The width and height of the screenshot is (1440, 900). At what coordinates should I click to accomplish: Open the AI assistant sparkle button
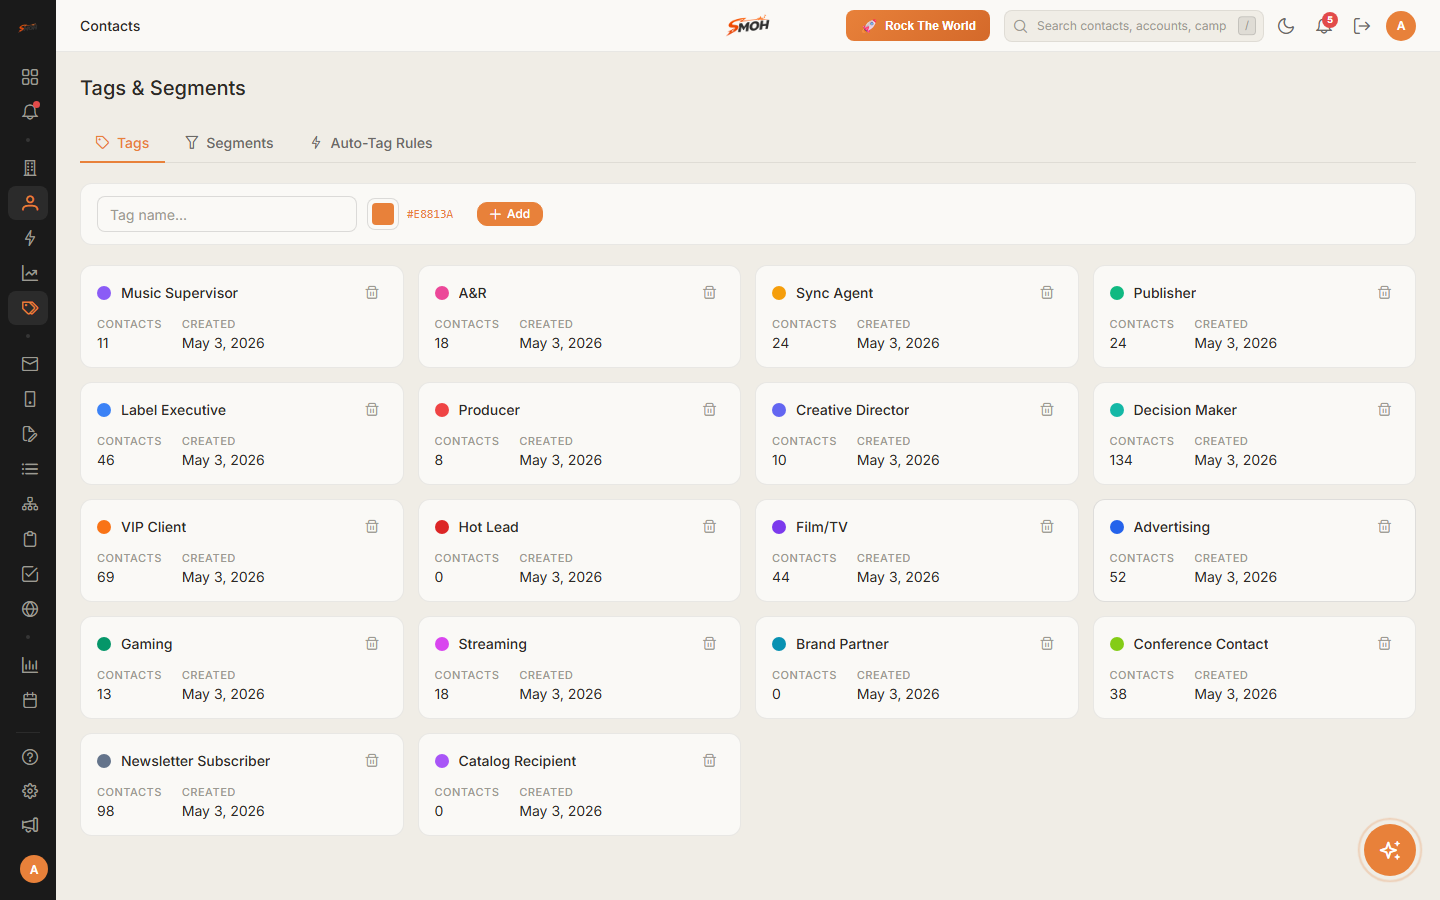tap(1390, 850)
